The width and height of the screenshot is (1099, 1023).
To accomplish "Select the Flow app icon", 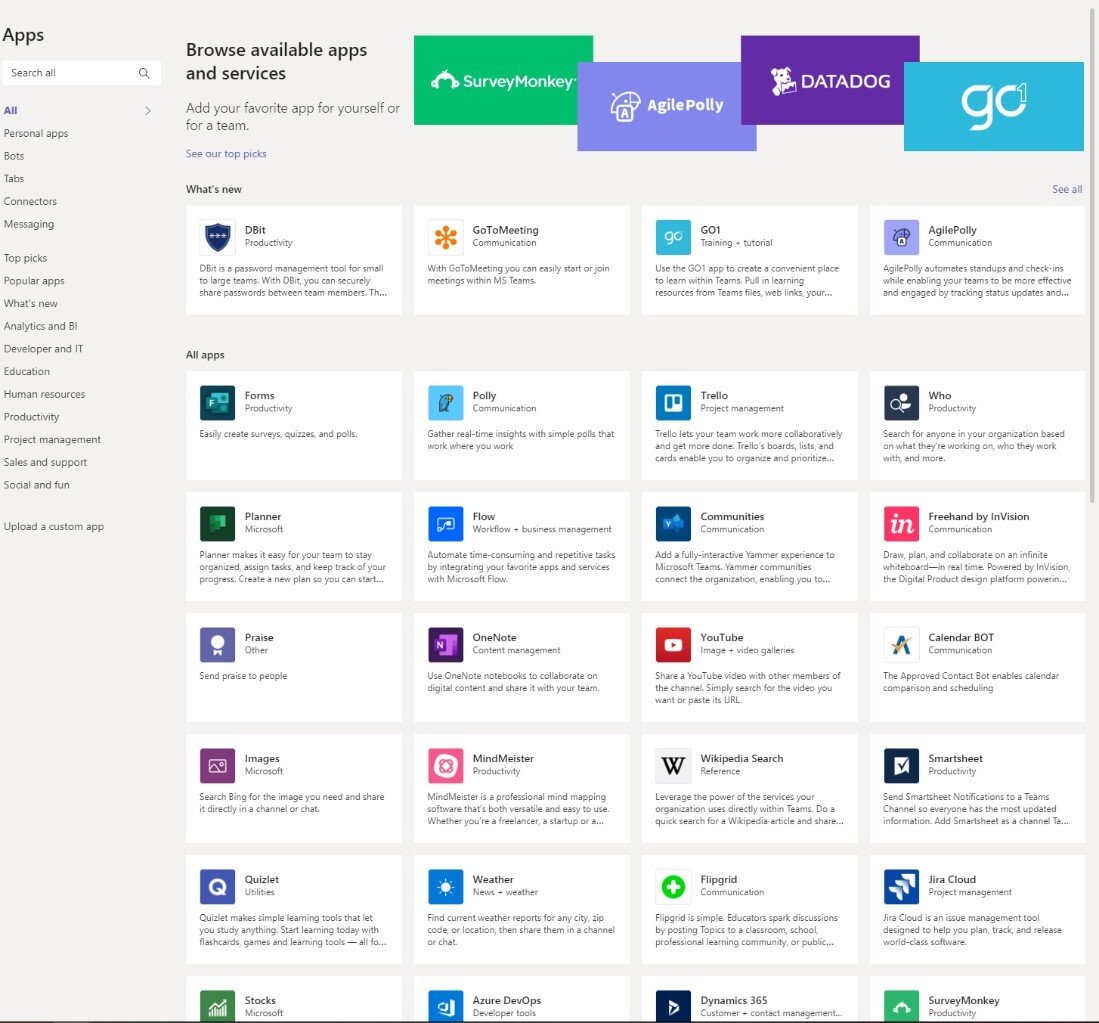I will pos(445,523).
